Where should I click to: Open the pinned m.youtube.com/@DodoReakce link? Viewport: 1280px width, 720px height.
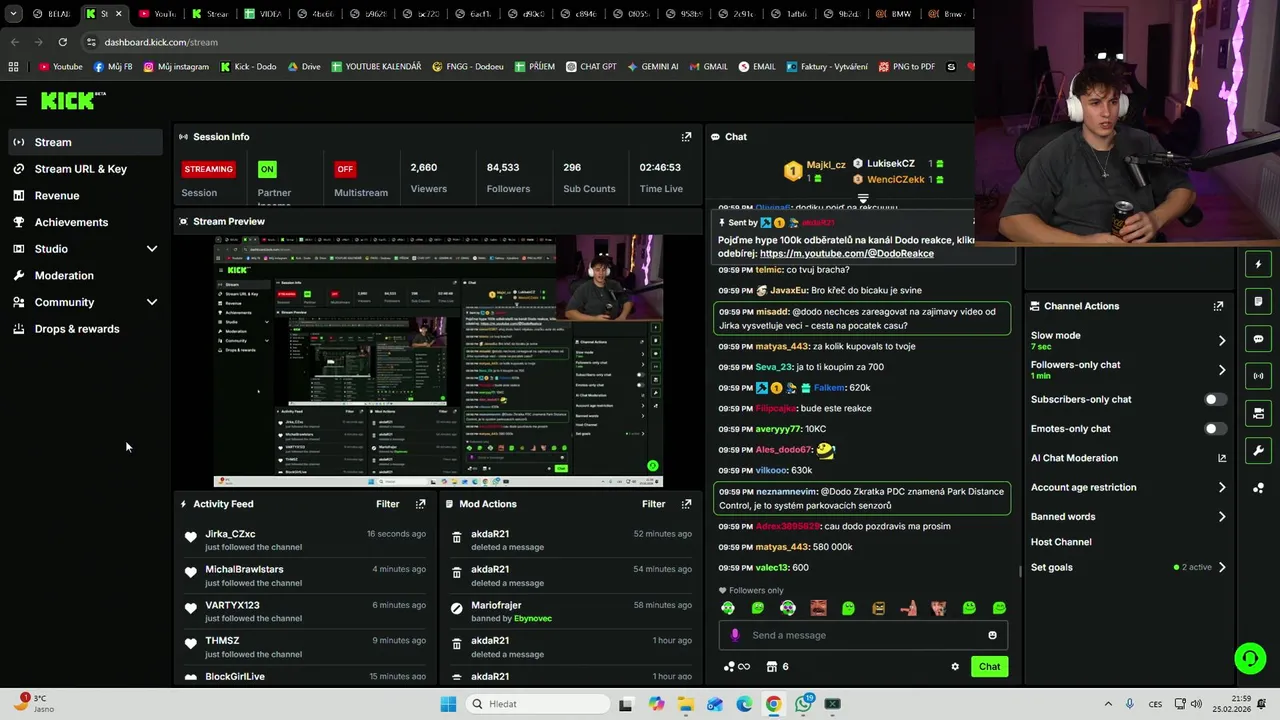(846, 254)
